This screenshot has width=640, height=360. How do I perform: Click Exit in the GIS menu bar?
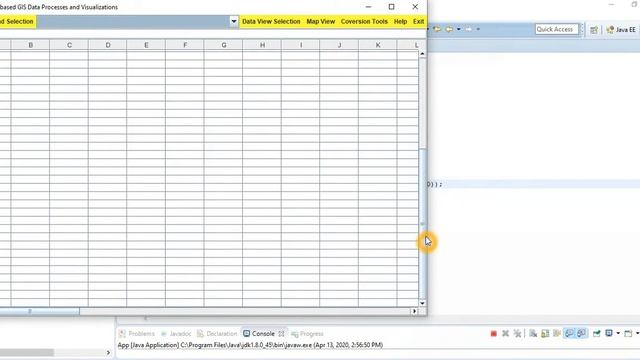click(x=418, y=21)
